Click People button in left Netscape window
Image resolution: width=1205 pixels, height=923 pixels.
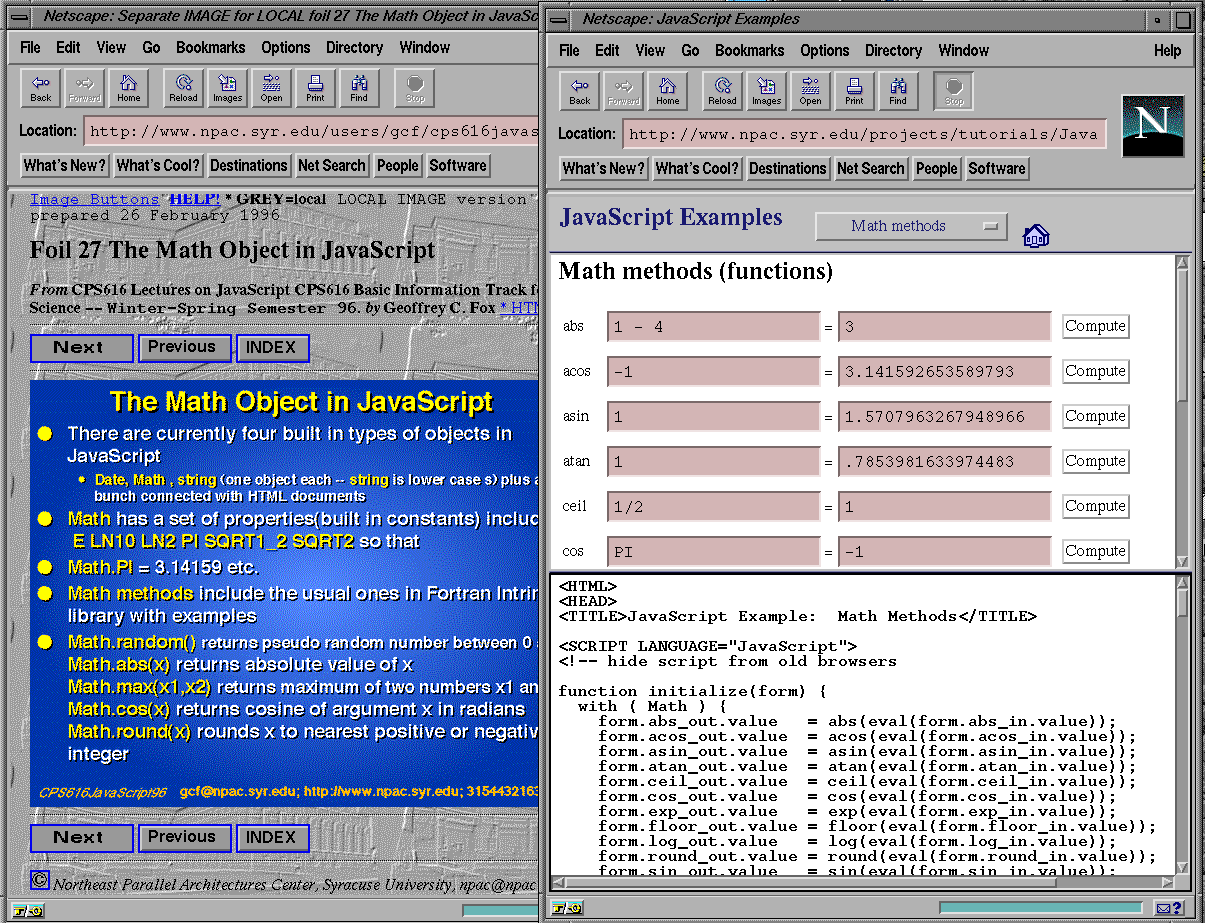[x=398, y=166]
